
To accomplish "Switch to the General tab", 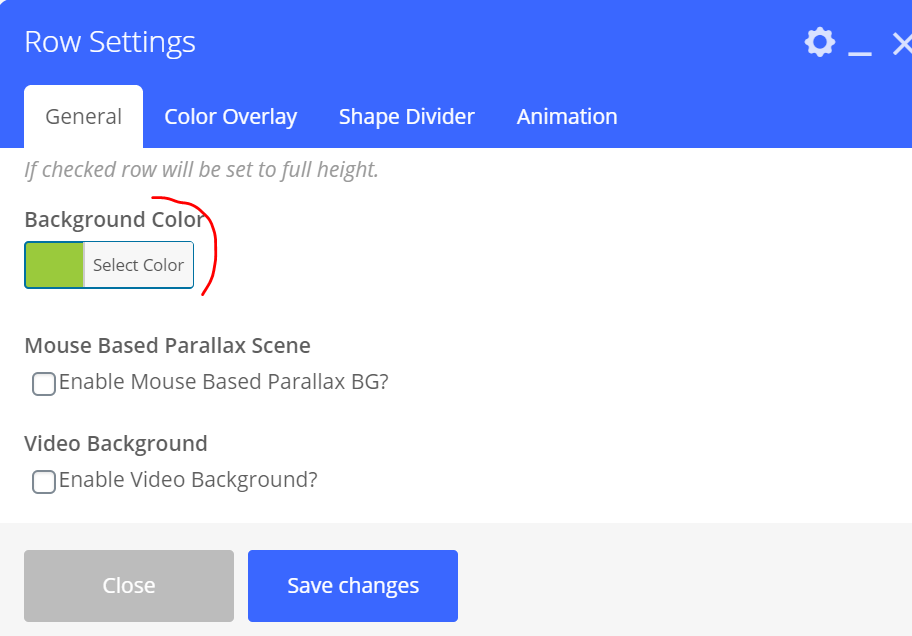I will tap(84, 117).
